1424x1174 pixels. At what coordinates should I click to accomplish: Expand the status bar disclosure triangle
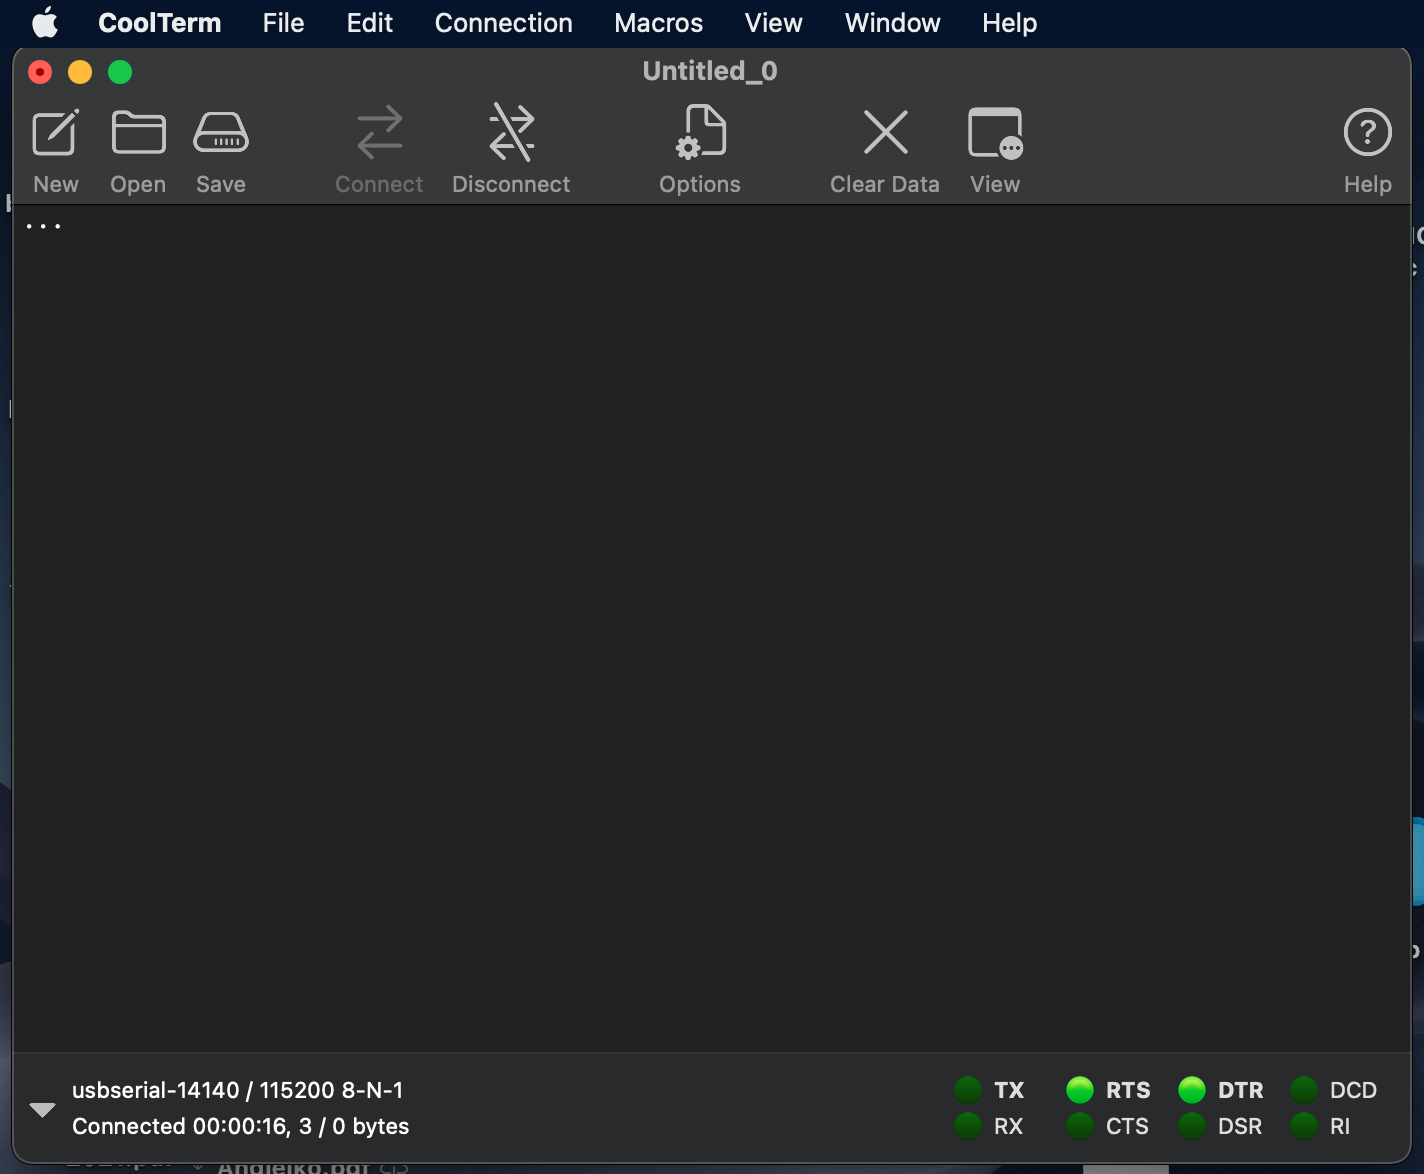[42, 1109]
